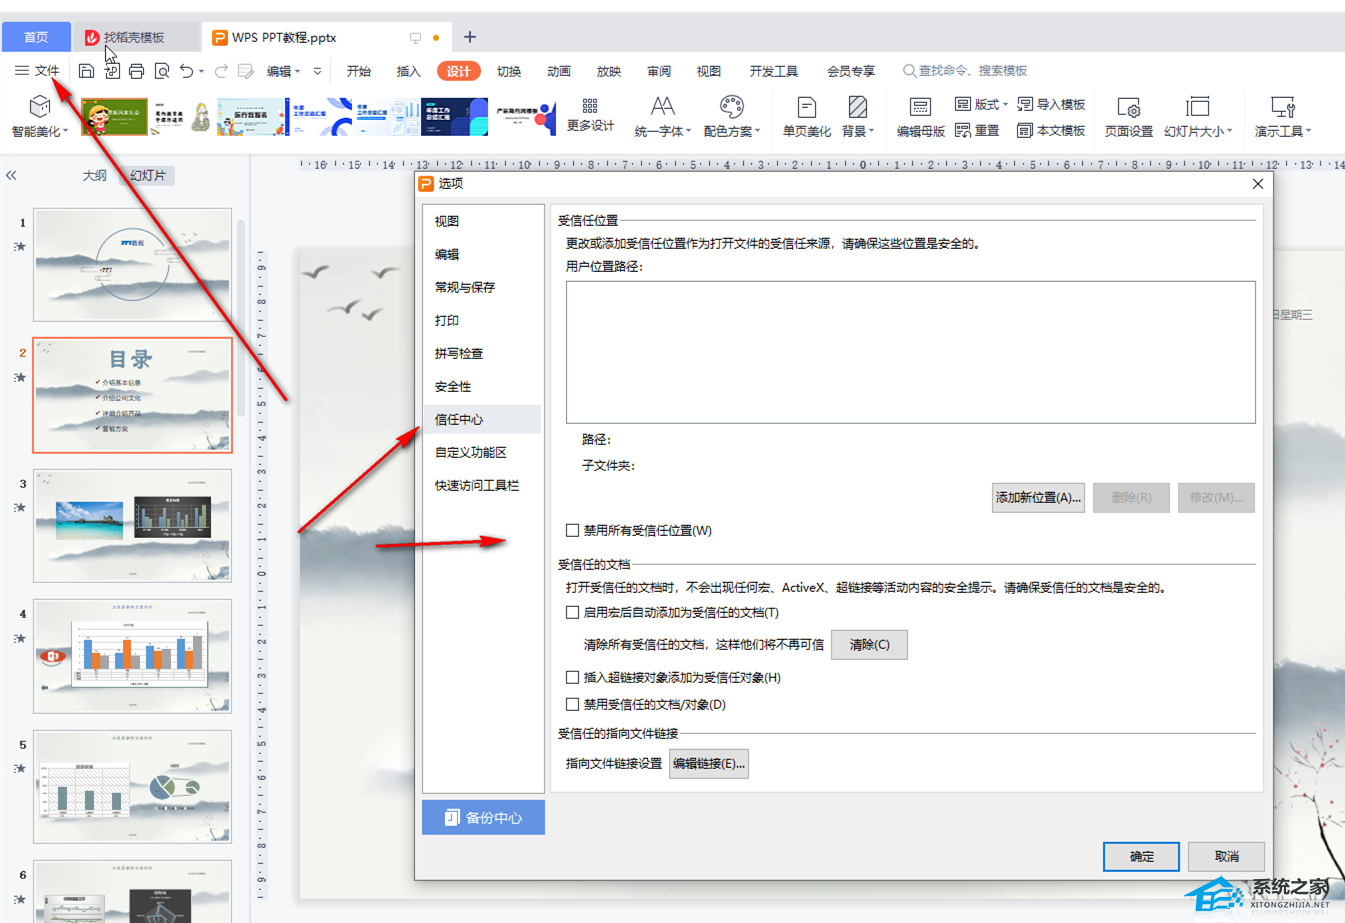Open 智能美化 tool
This screenshot has height=923, width=1345.
point(39,117)
